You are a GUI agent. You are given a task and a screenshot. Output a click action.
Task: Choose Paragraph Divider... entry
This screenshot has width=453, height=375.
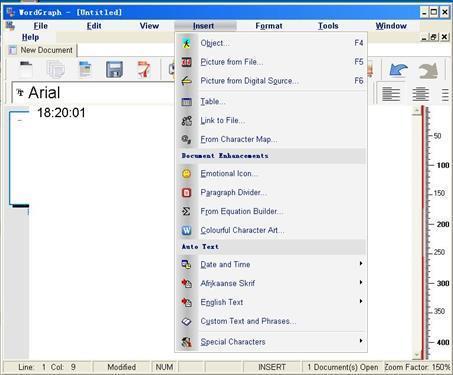coord(271,193)
